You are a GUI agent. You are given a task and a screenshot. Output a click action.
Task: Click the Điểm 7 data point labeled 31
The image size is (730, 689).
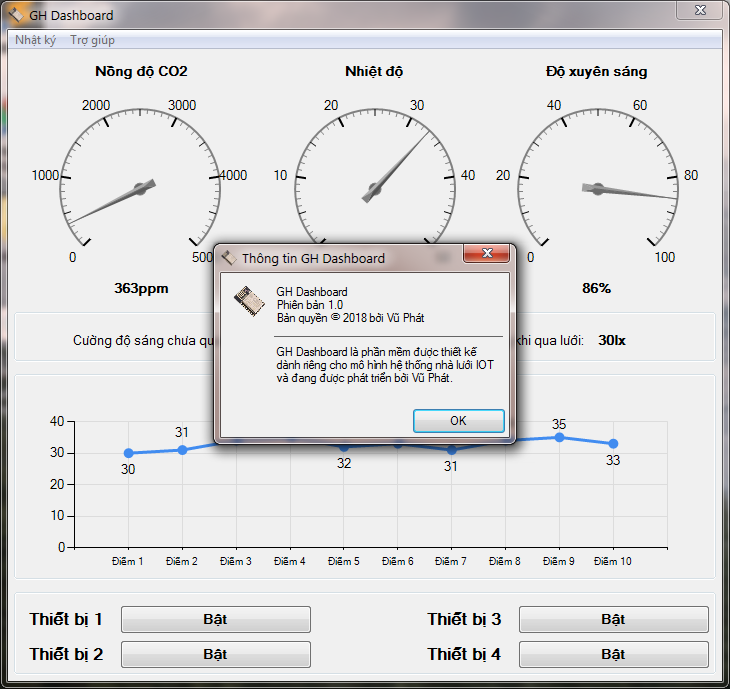point(451,450)
